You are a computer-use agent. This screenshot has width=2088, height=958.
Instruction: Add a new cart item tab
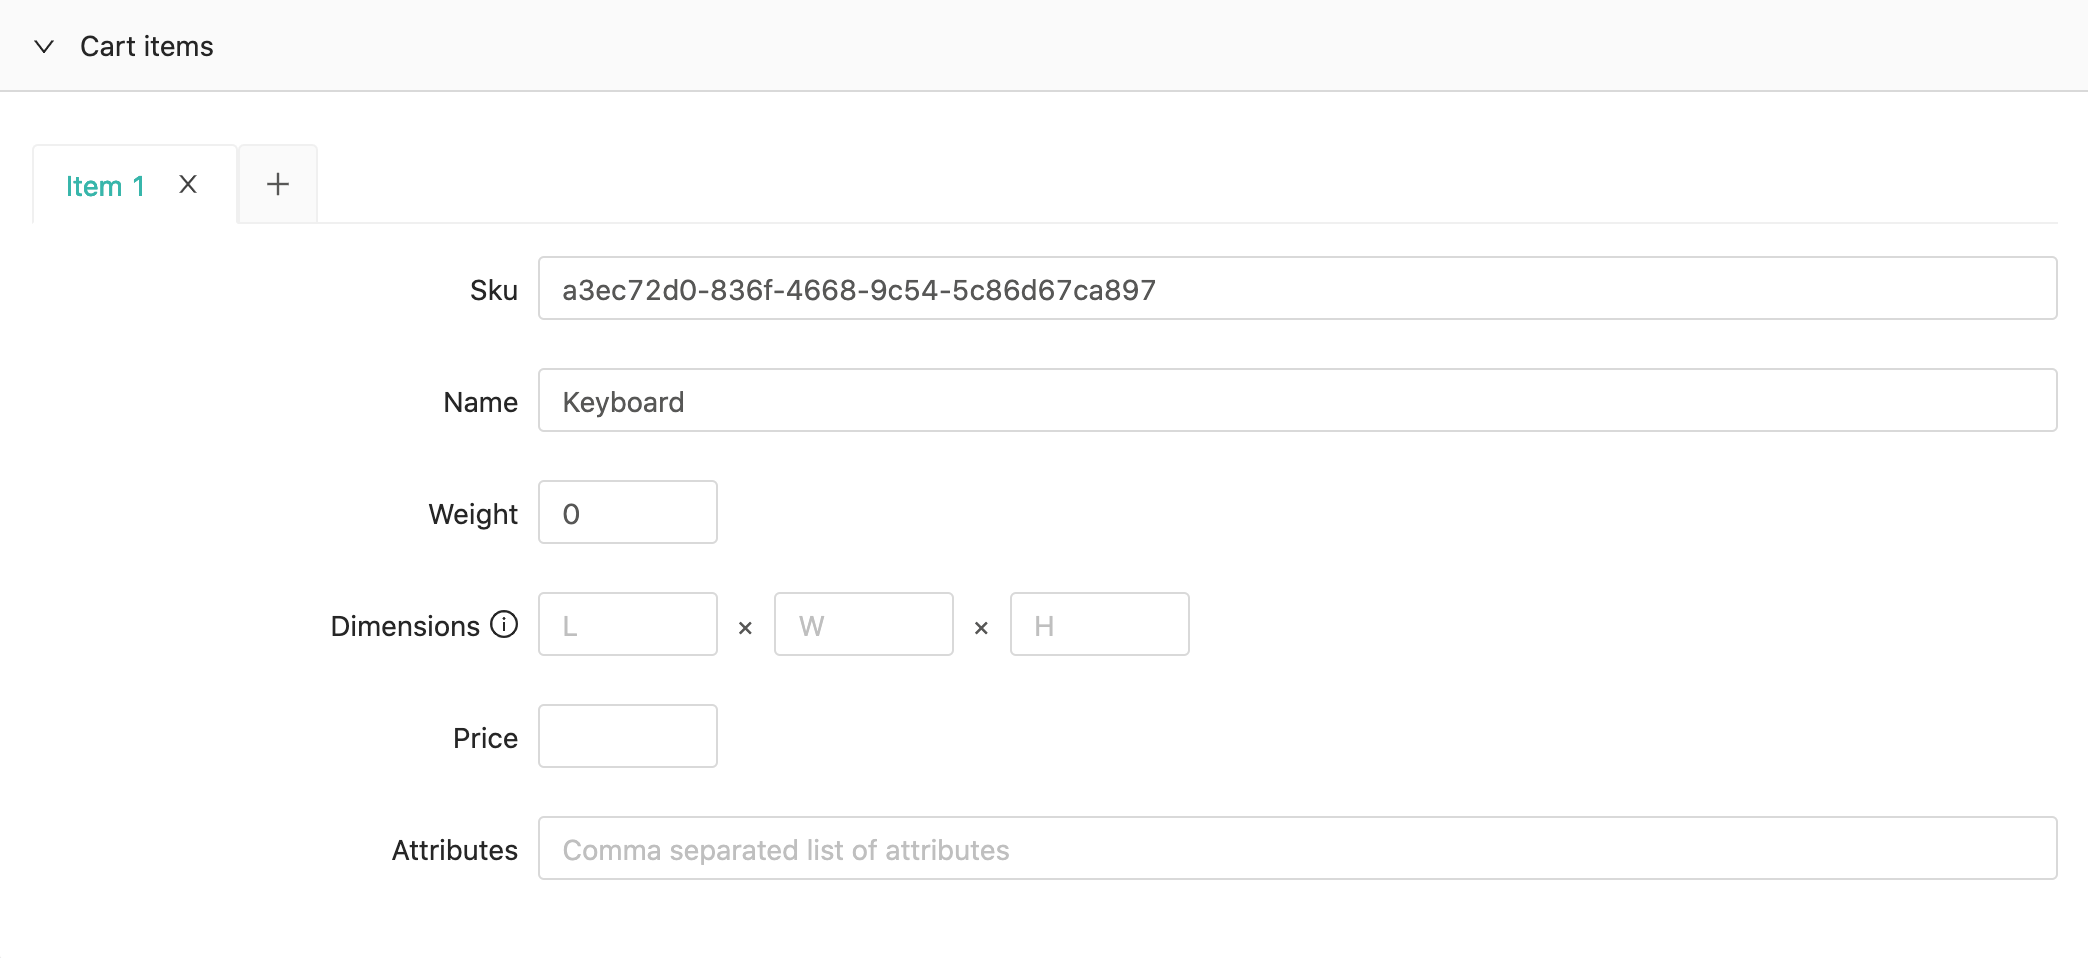point(278,184)
